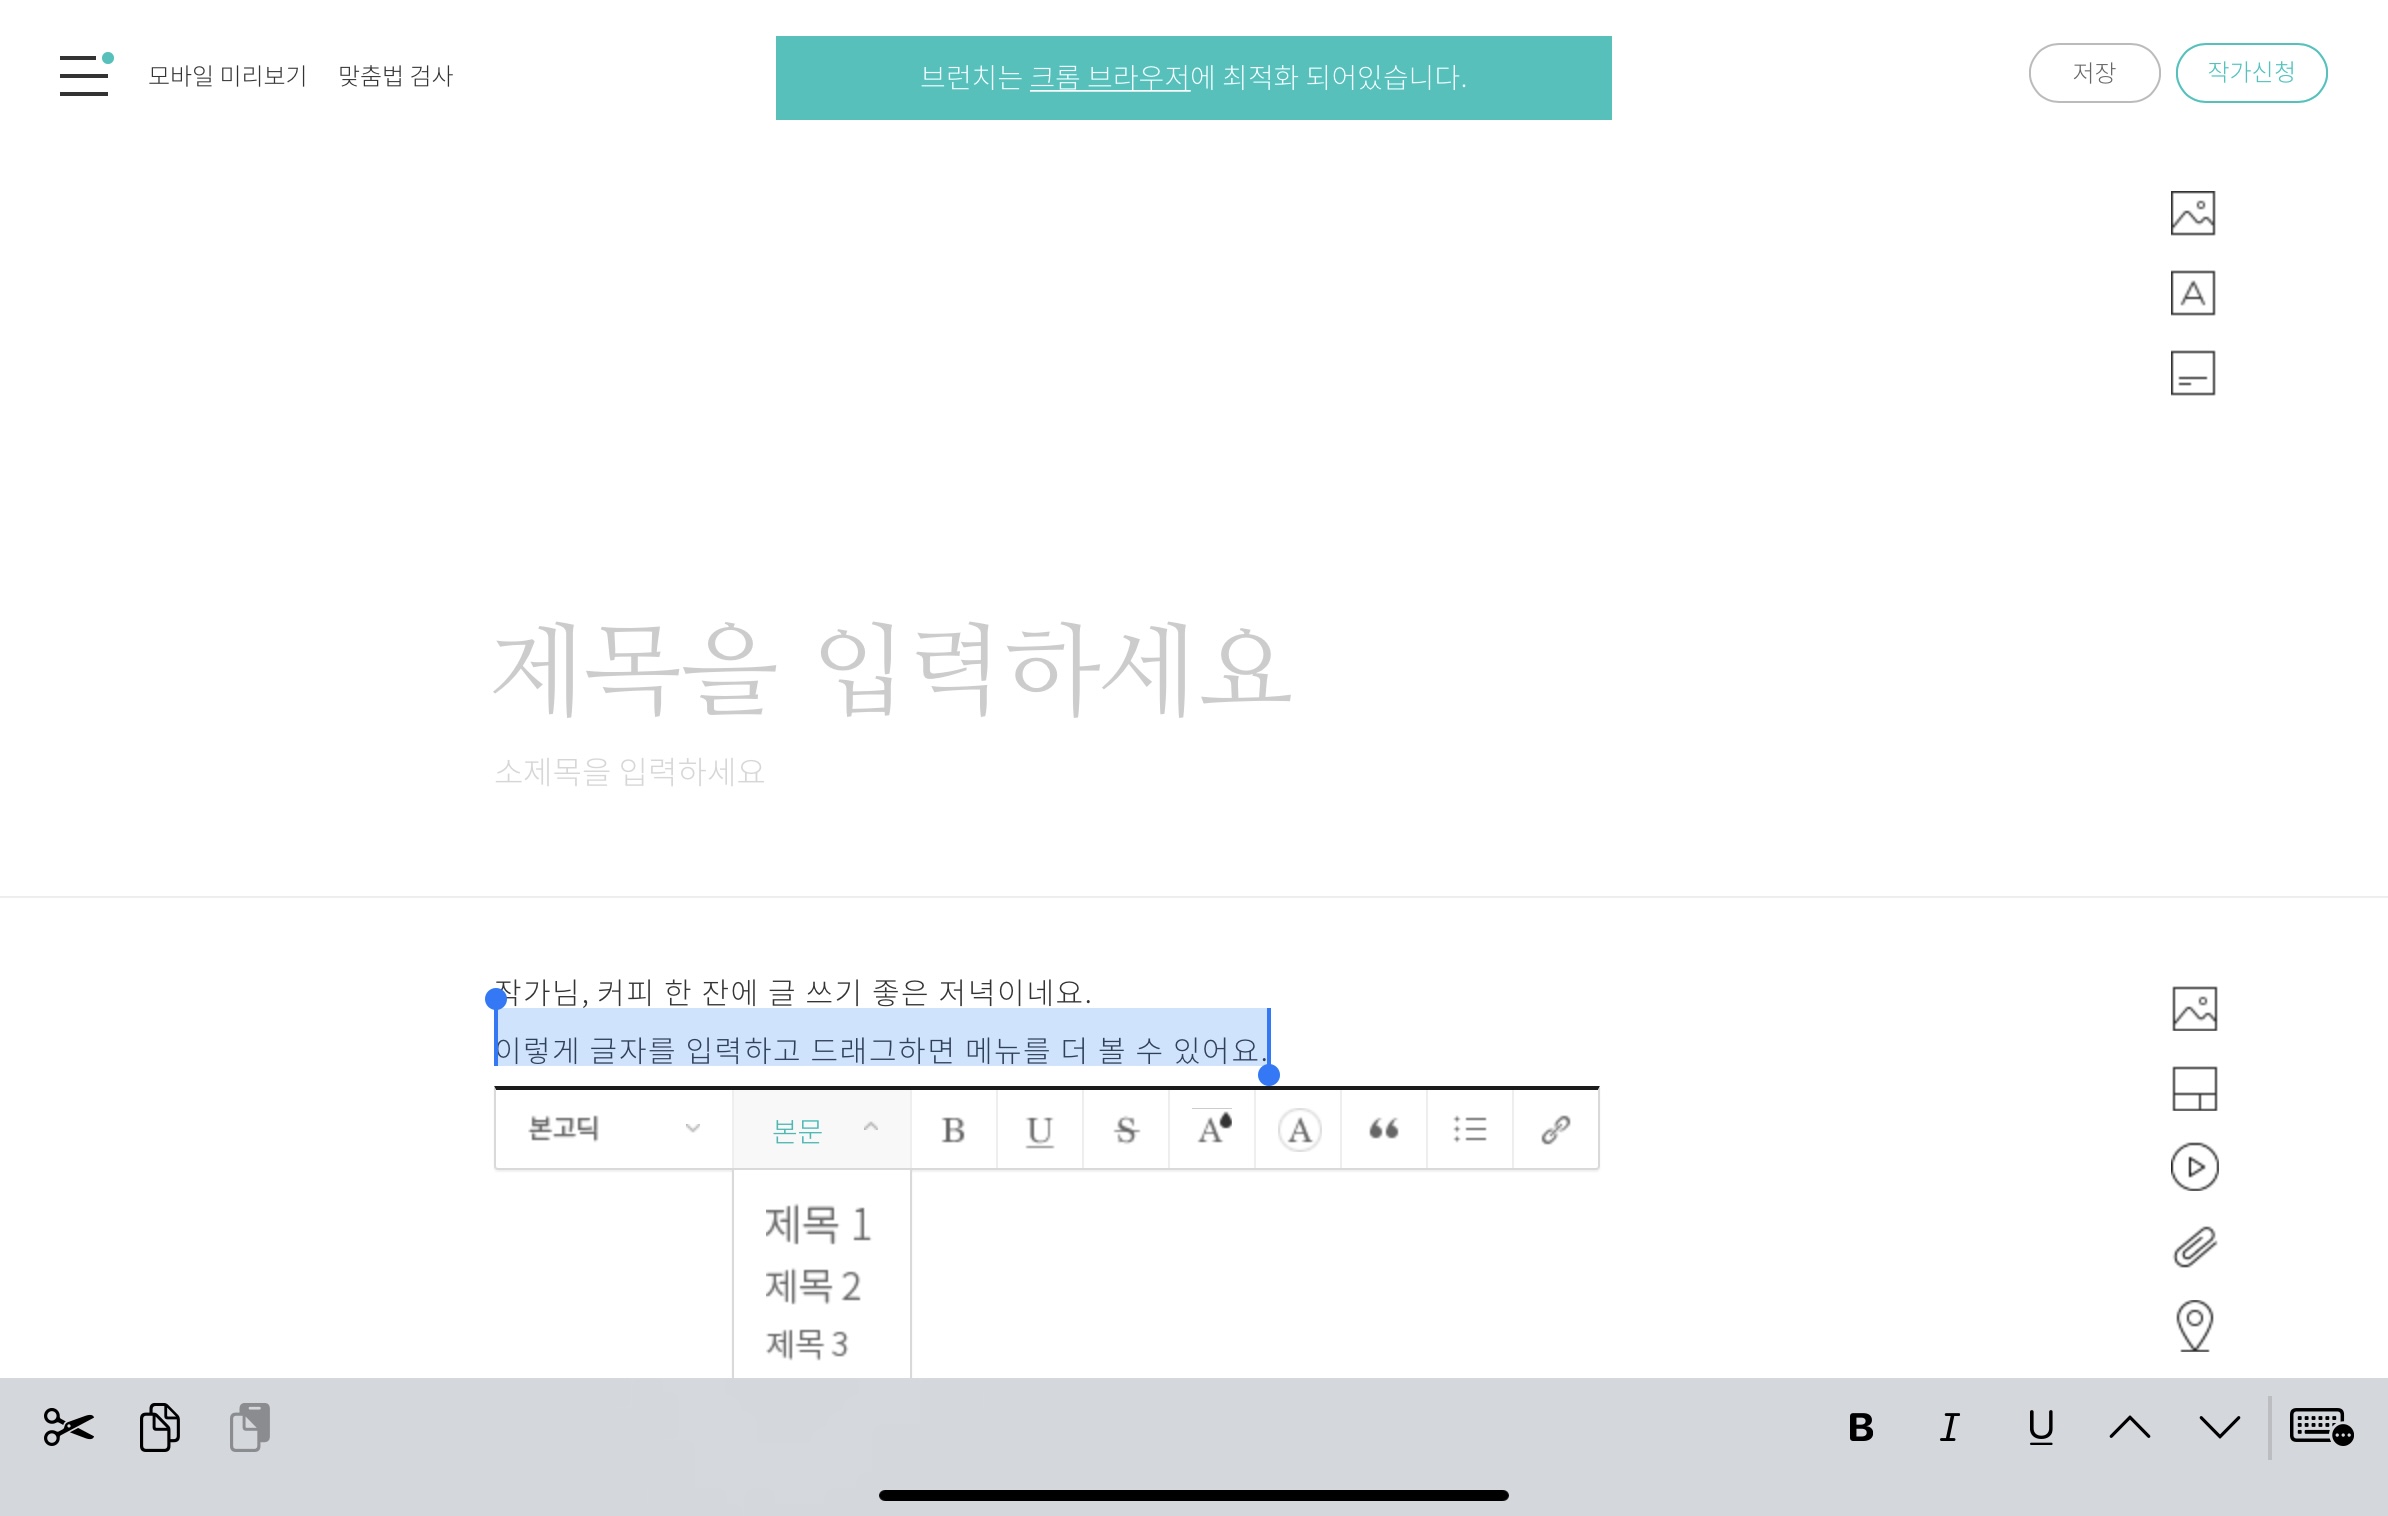This screenshot has width=2388, height=1516.
Task: Toggle strikethrough 'S' formatting
Action: click(x=1126, y=1130)
